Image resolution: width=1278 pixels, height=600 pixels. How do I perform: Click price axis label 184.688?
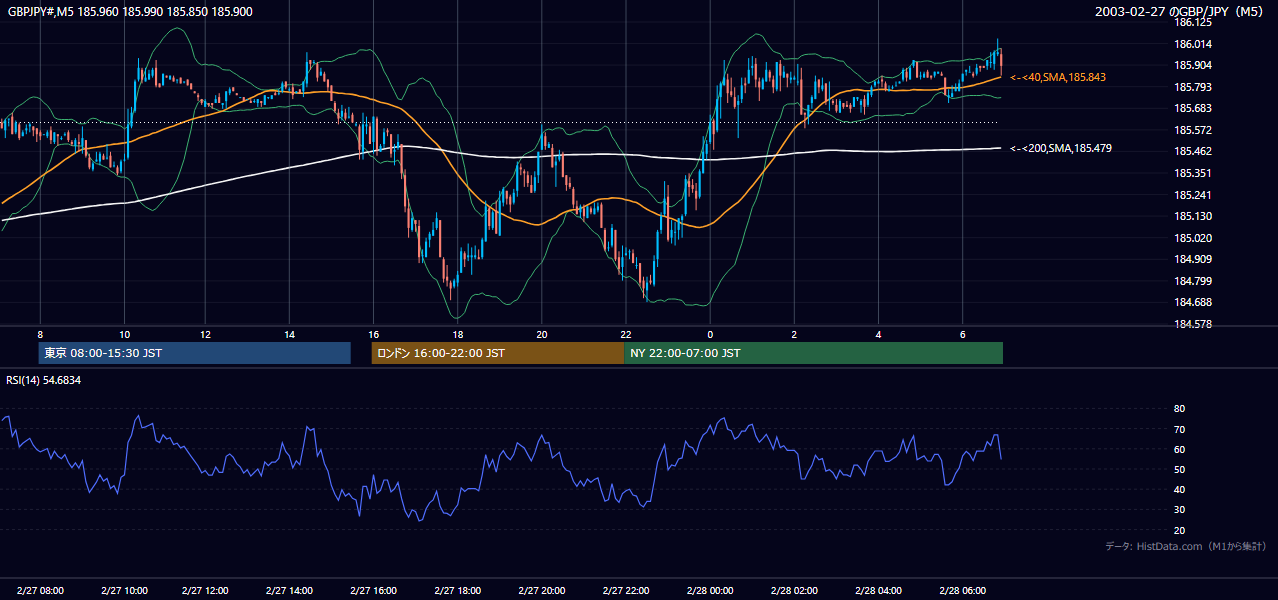pyautogui.click(x=1194, y=302)
